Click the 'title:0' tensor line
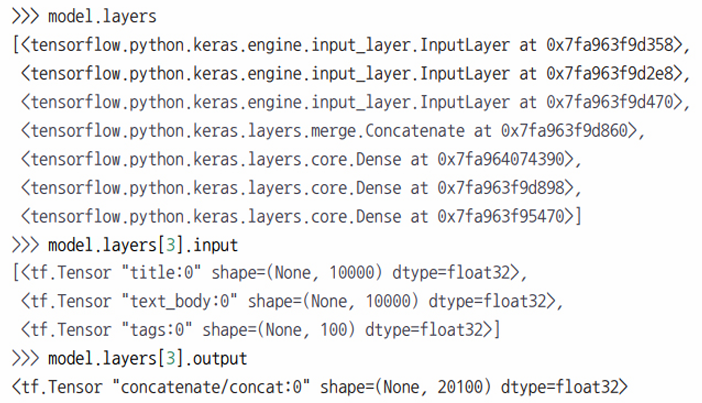The height and width of the screenshot is (403, 702). (270, 273)
